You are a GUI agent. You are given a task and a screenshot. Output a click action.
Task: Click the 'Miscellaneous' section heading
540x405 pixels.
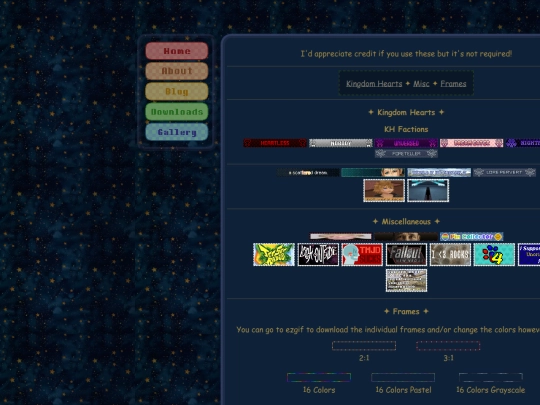pyautogui.click(x=406, y=221)
